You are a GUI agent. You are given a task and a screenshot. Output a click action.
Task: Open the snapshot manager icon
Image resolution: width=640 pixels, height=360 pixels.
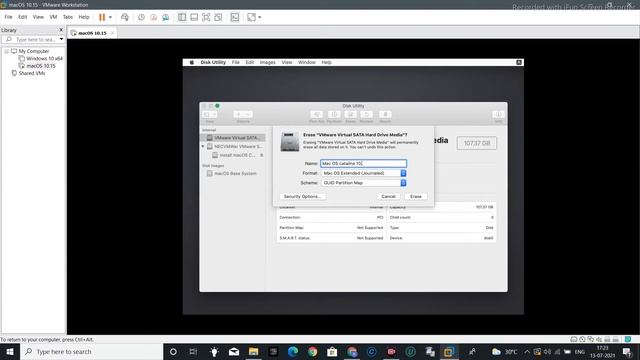(165, 17)
